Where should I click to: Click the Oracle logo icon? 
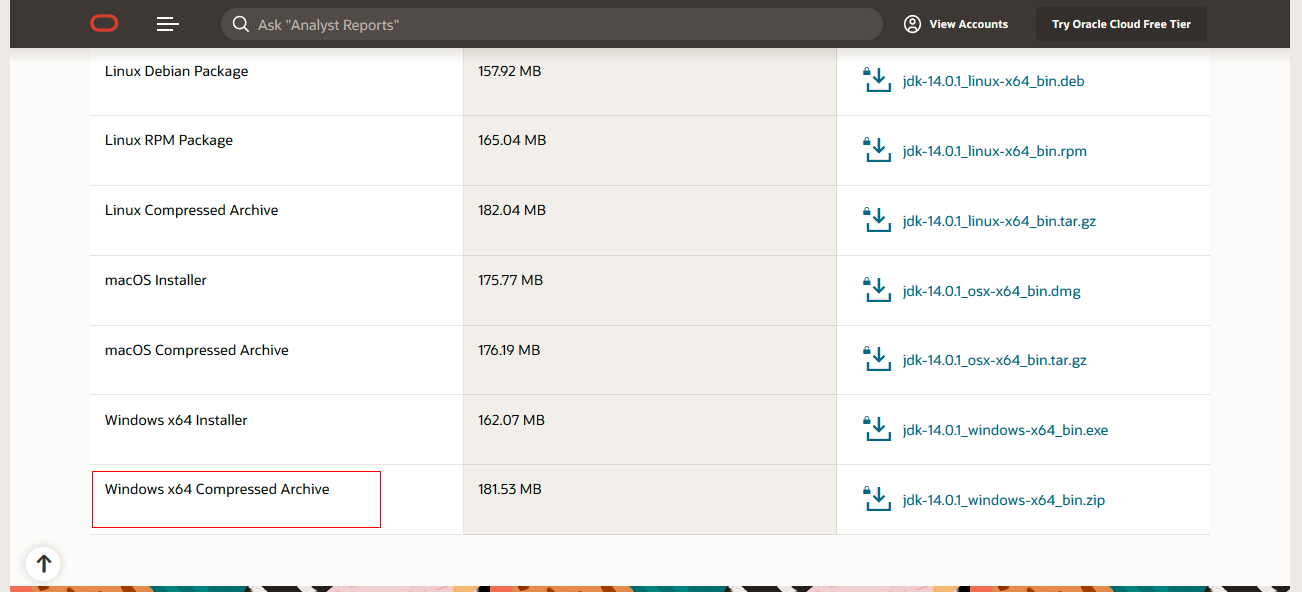[x=104, y=24]
